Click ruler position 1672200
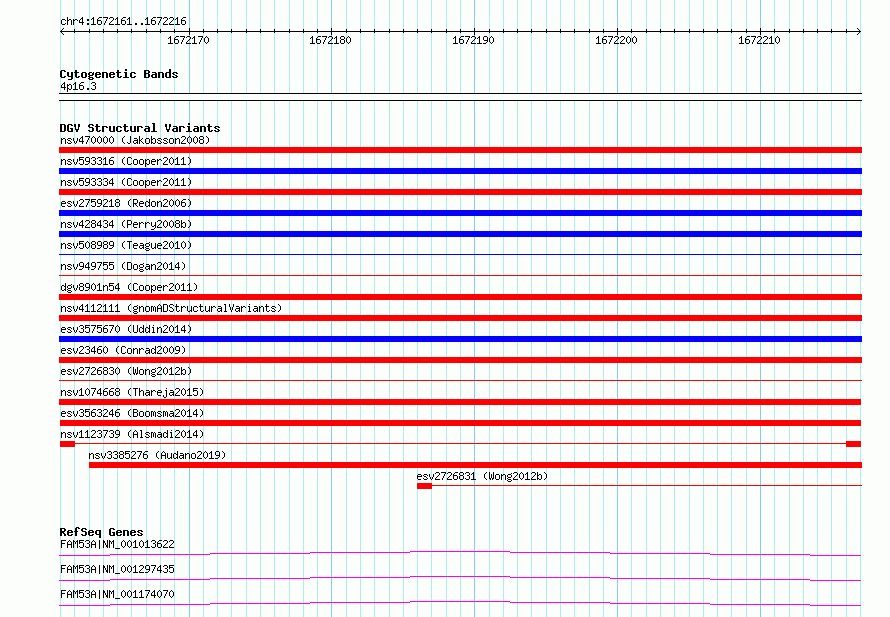 [x=616, y=40]
